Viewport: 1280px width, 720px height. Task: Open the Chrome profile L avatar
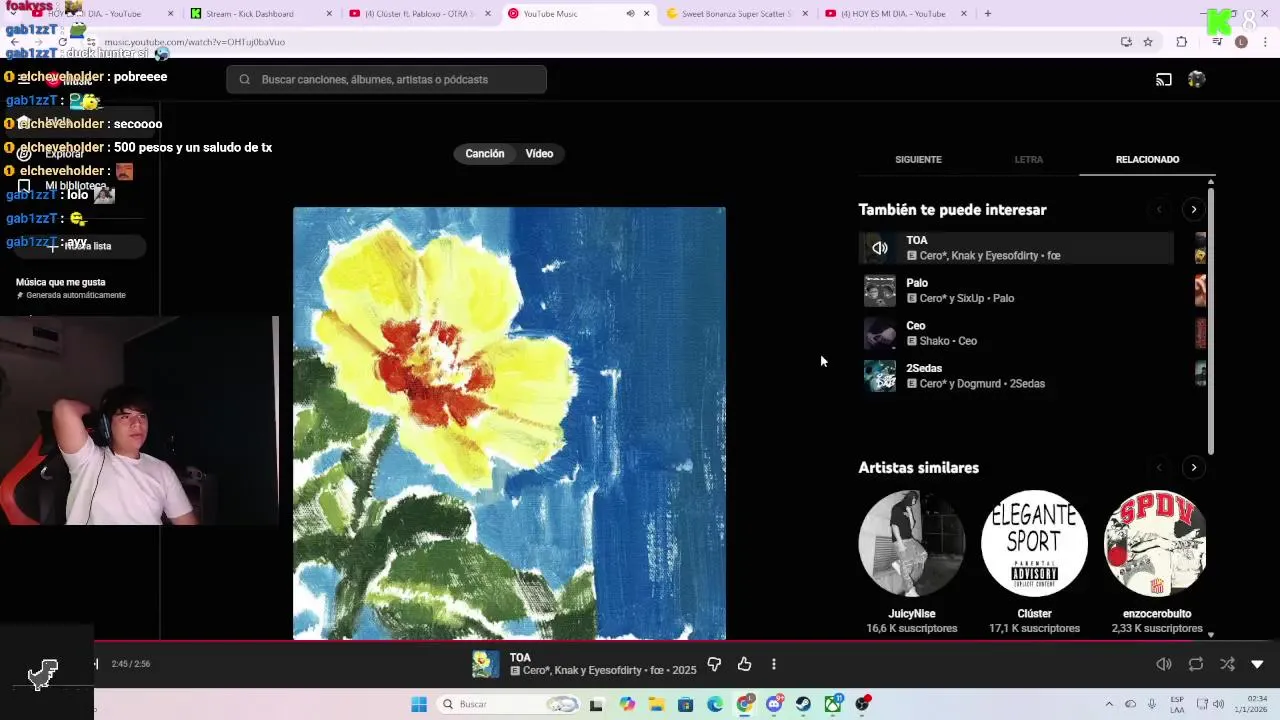[1241, 42]
